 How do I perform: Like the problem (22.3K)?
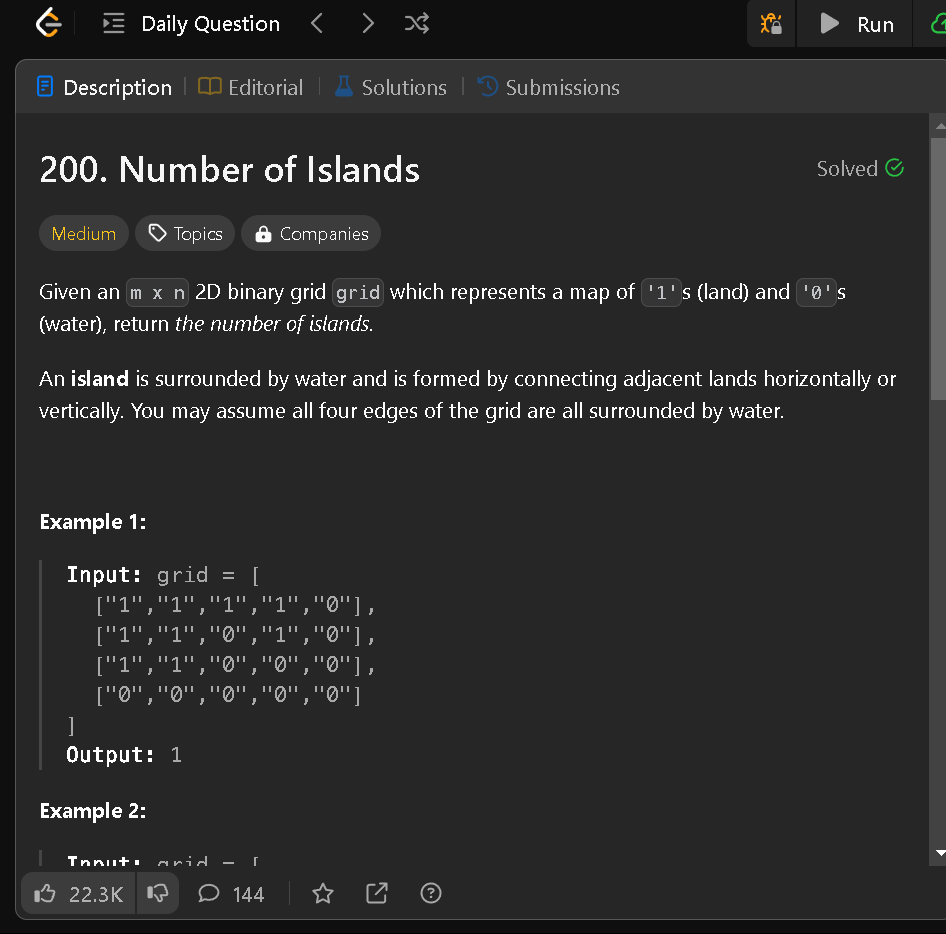click(77, 893)
